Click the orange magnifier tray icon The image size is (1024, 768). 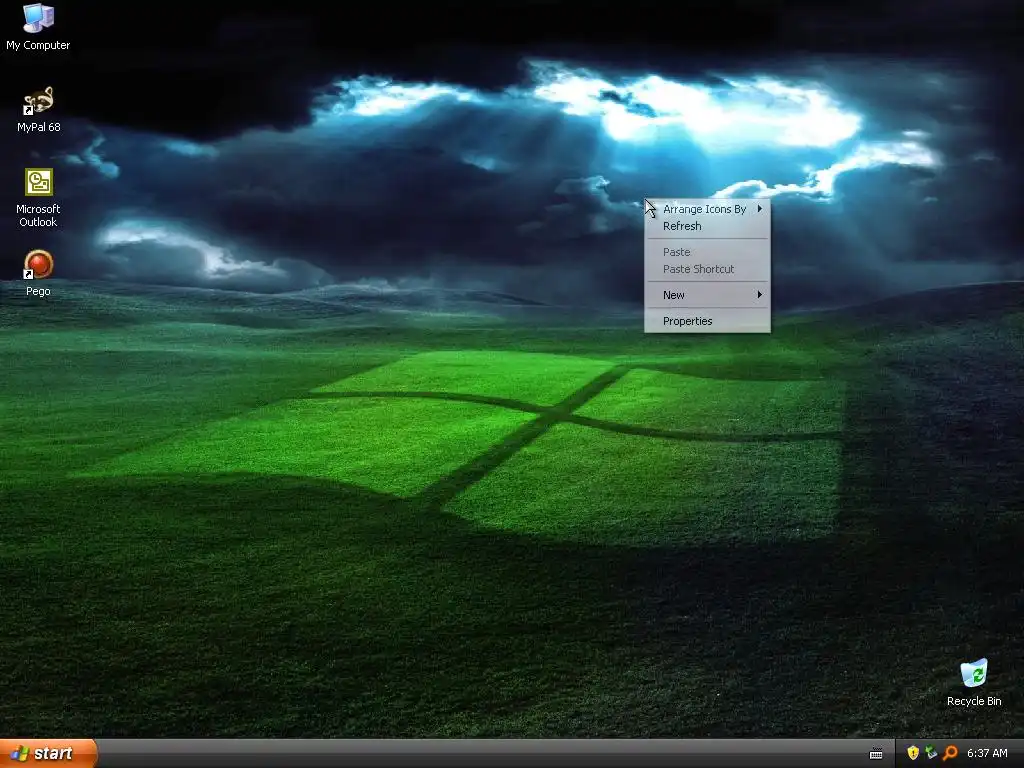pyautogui.click(x=950, y=753)
